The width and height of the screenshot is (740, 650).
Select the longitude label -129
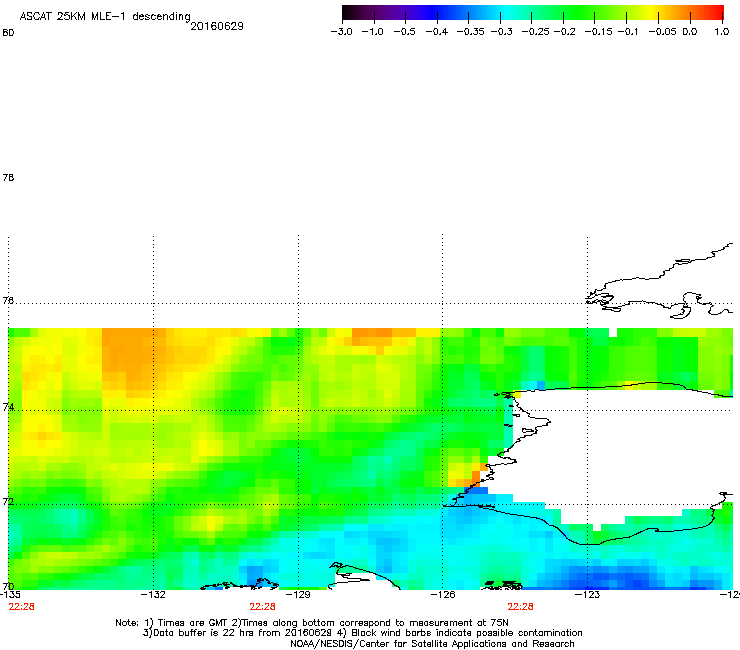tap(298, 594)
